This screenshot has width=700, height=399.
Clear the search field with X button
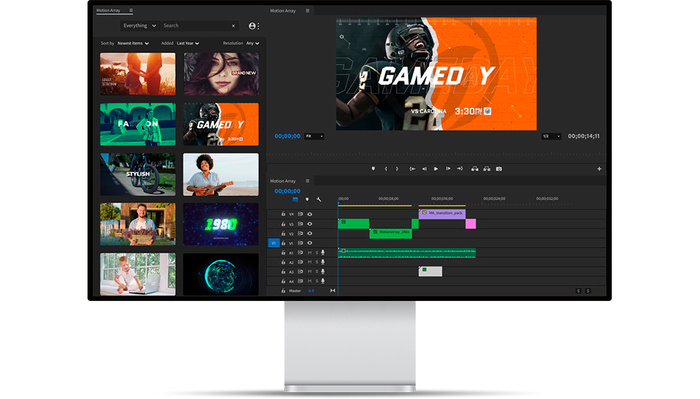[x=233, y=26]
